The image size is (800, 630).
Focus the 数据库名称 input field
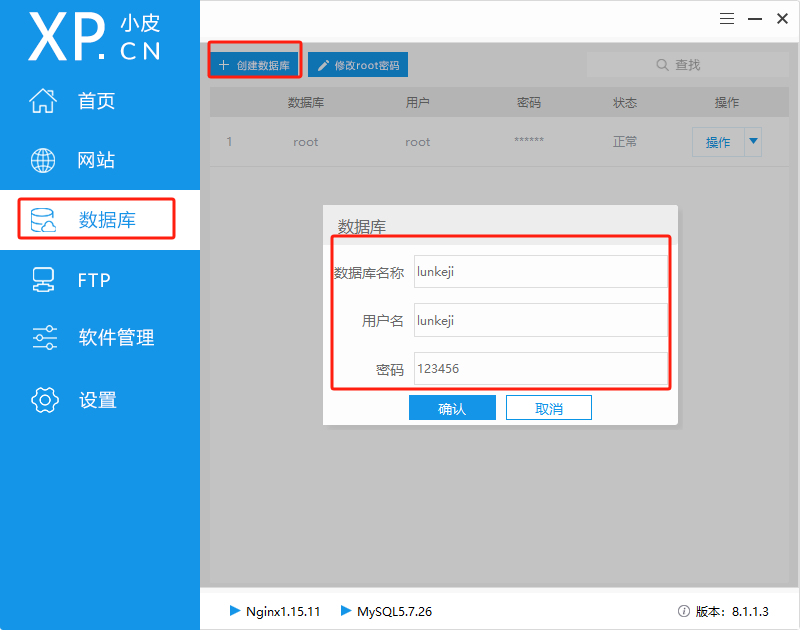point(540,272)
